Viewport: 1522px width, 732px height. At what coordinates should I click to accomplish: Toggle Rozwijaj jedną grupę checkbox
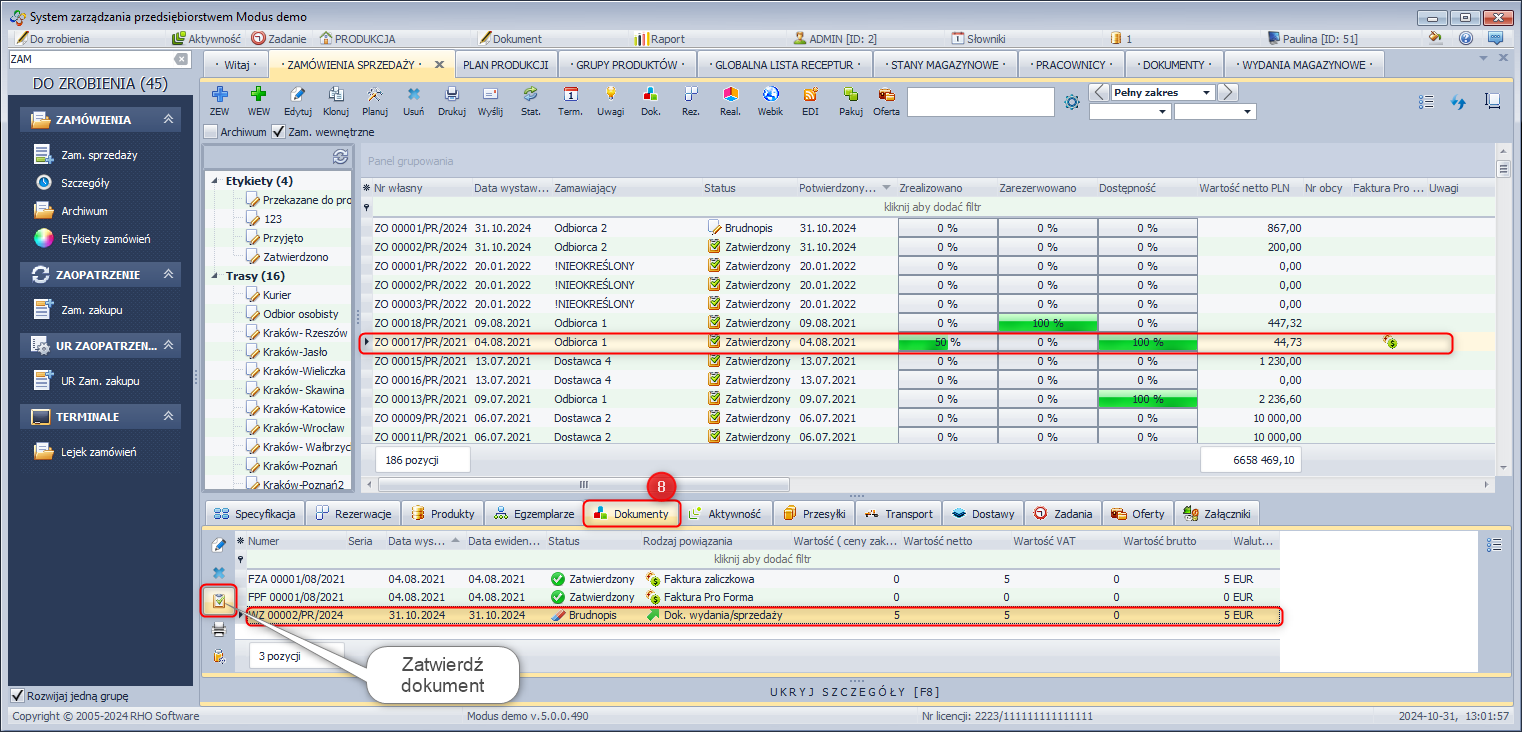click(x=17, y=696)
